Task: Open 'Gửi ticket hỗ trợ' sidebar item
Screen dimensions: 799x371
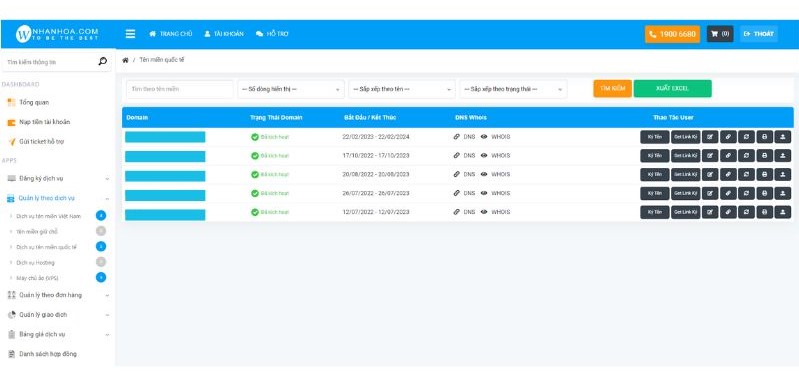Action: pyautogui.click(x=36, y=142)
